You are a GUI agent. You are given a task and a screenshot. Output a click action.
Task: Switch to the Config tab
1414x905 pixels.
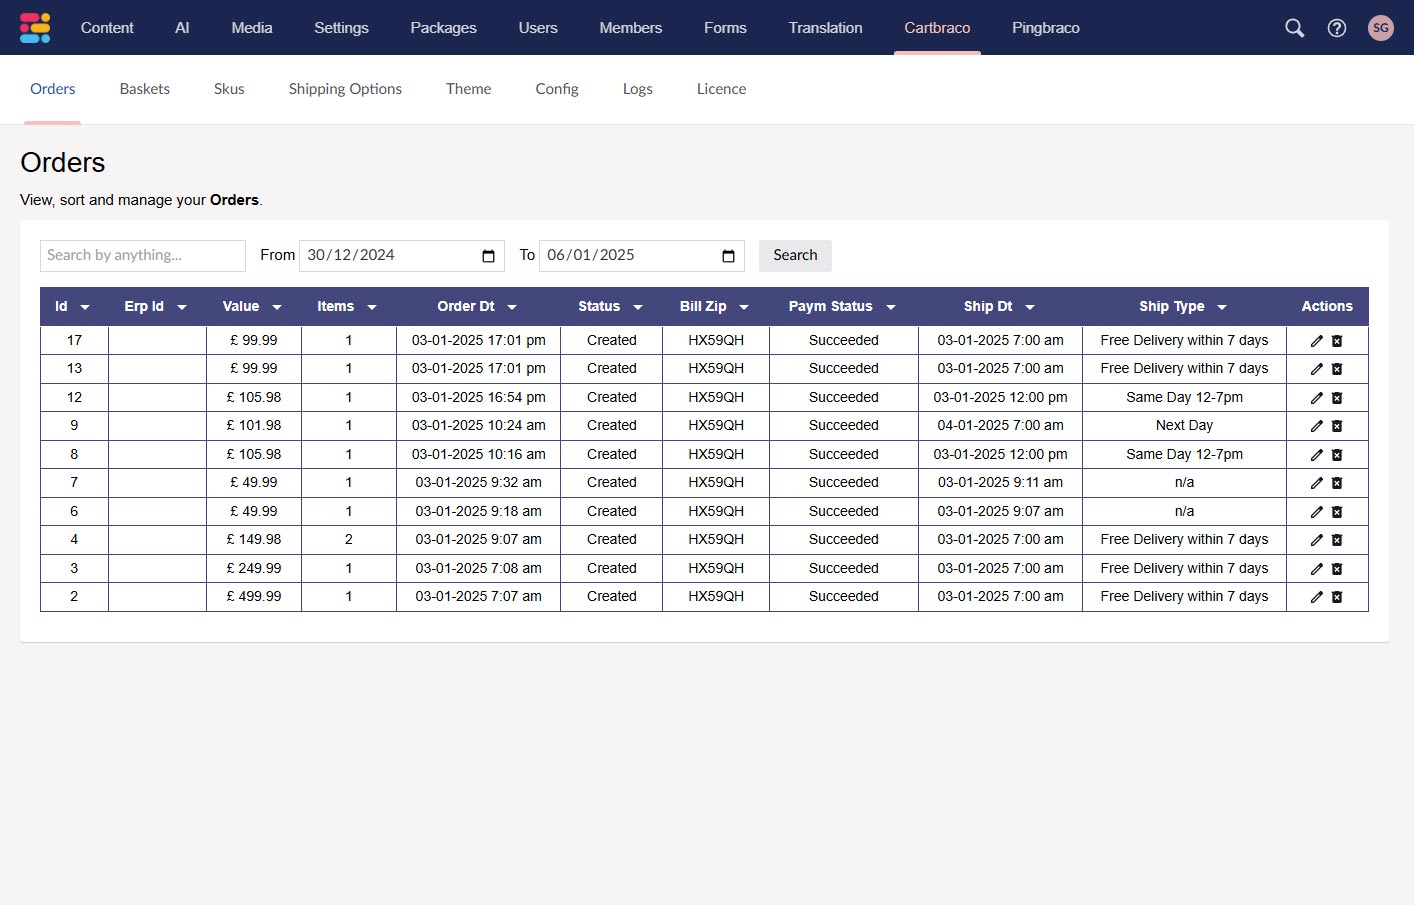point(557,89)
